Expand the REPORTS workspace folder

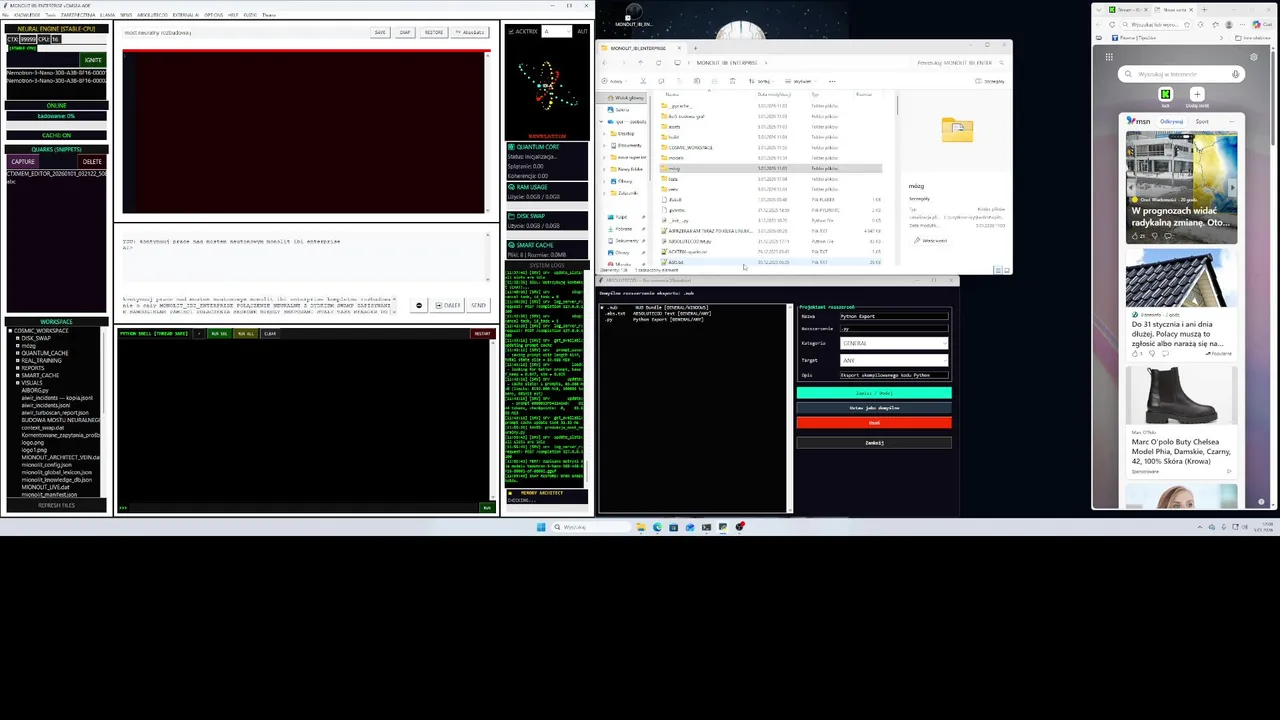coord(18,368)
